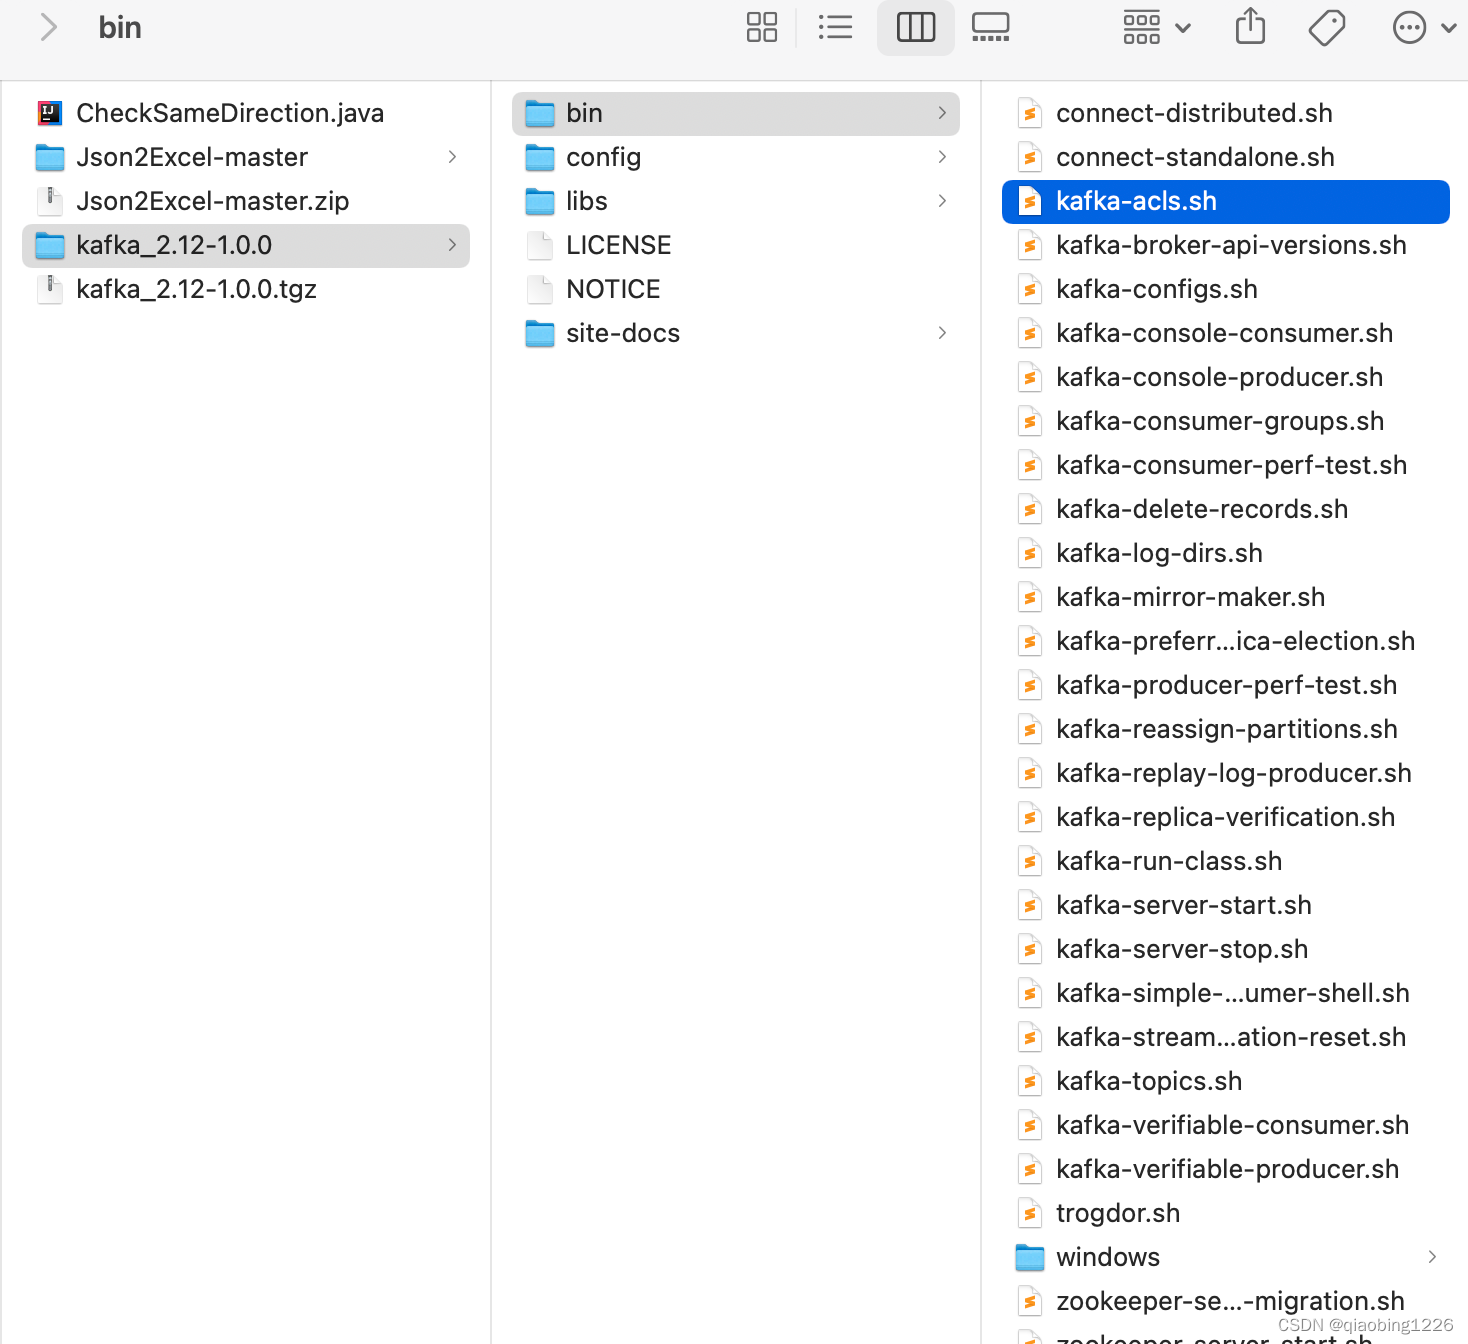This screenshot has height=1344, width=1468.
Task: Expand the config folder chevron
Action: pyautogui.click(x=942, y=157)
